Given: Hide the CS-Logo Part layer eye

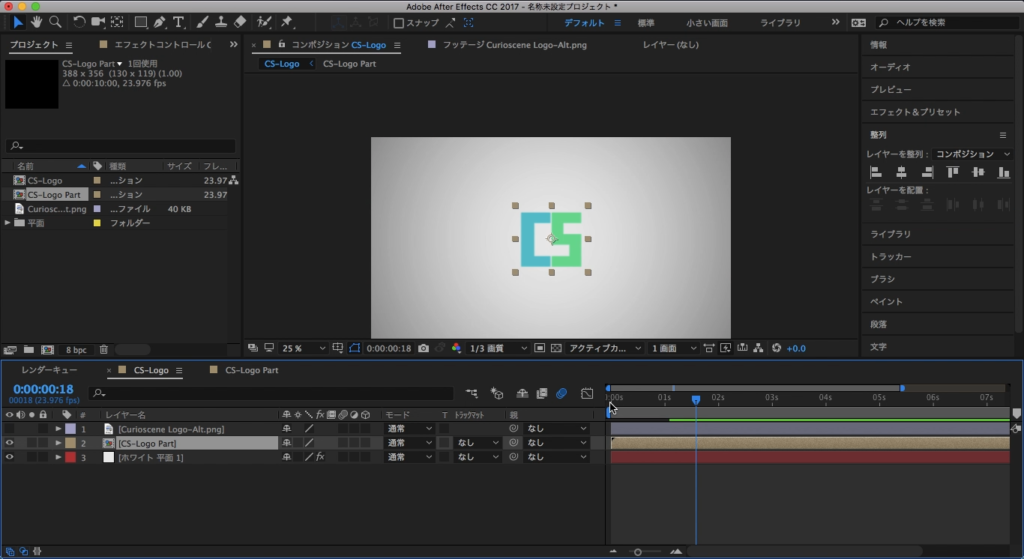Looking at the screenshot, I should (10, 443).
